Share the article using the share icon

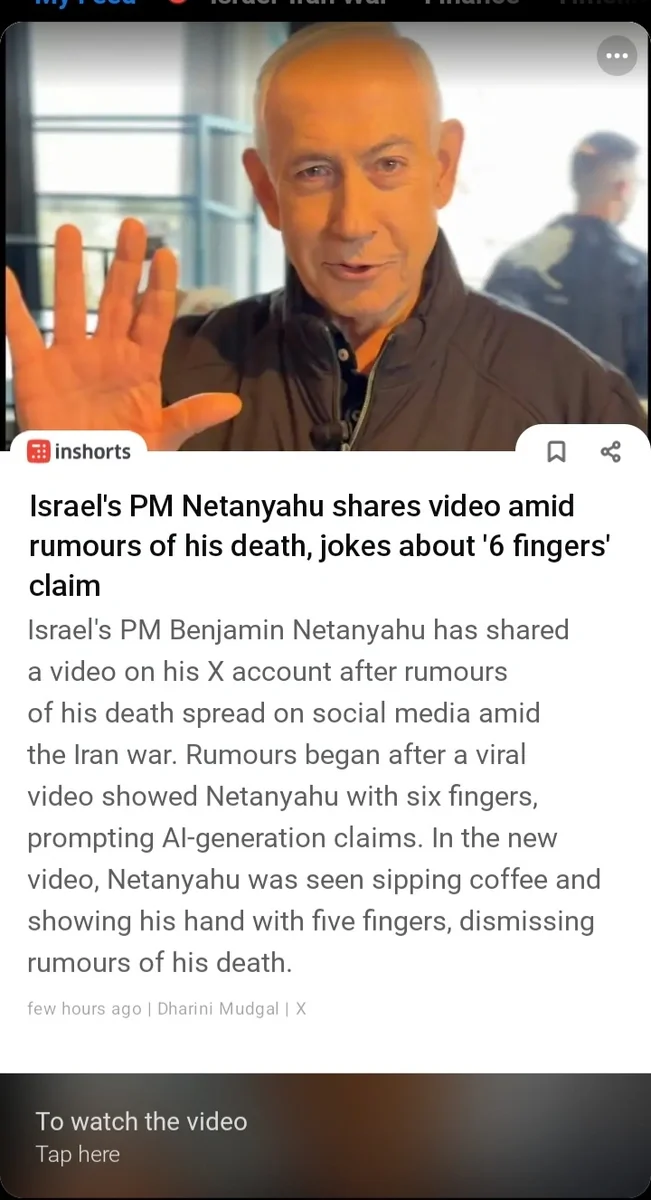click(610, 452)
